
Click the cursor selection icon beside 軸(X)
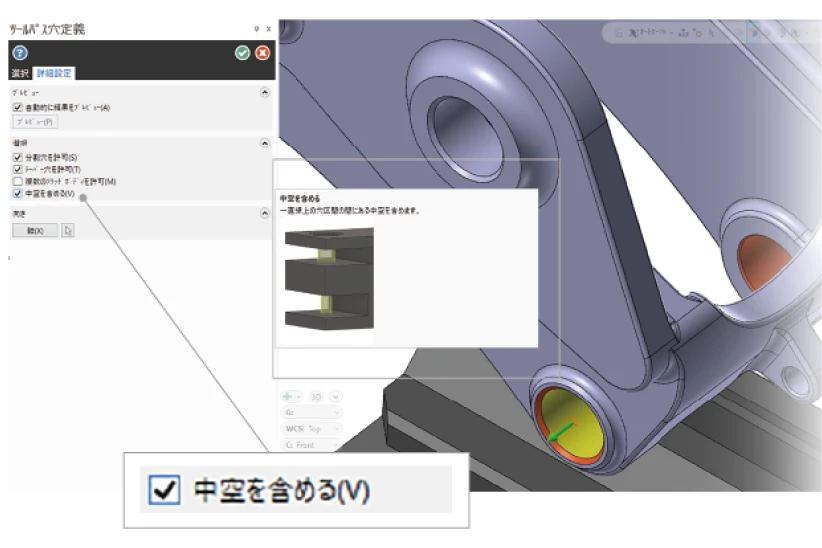[68, 230]
